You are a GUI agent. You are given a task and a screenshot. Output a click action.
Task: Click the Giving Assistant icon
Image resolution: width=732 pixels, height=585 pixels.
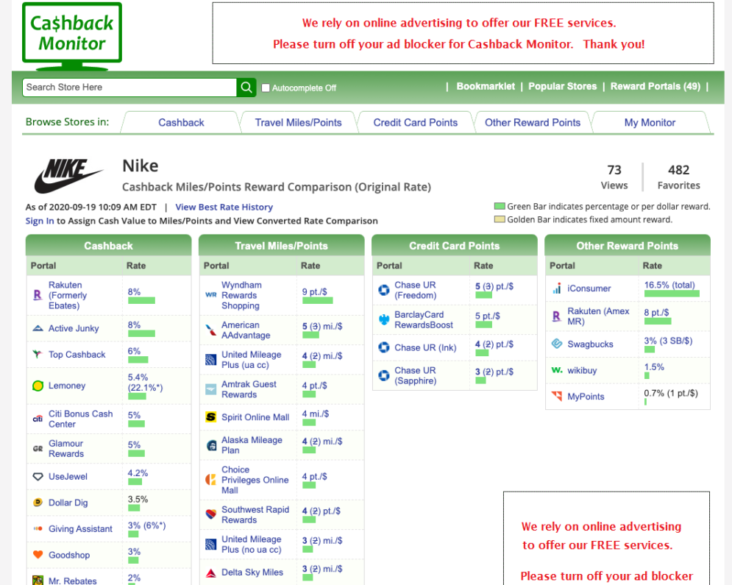[38, 529]
